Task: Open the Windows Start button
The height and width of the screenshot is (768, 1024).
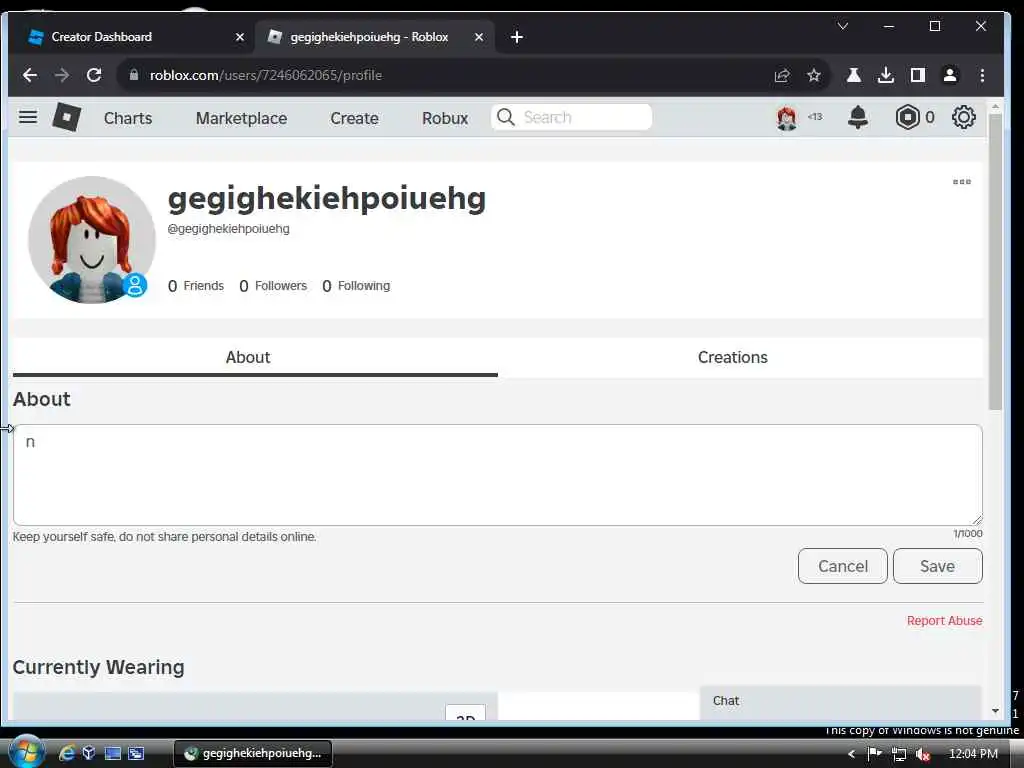Action: pyautogui.click(x=26, y=752)
